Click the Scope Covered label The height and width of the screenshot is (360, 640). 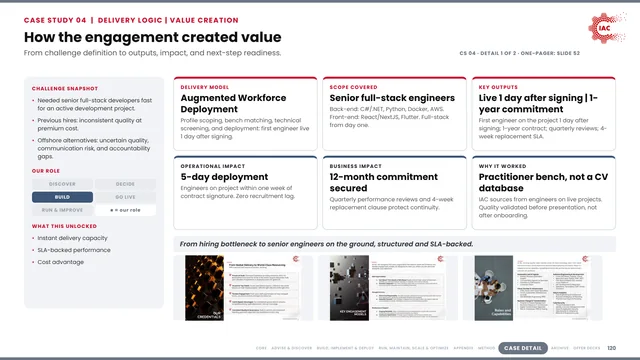click(353, 87)
